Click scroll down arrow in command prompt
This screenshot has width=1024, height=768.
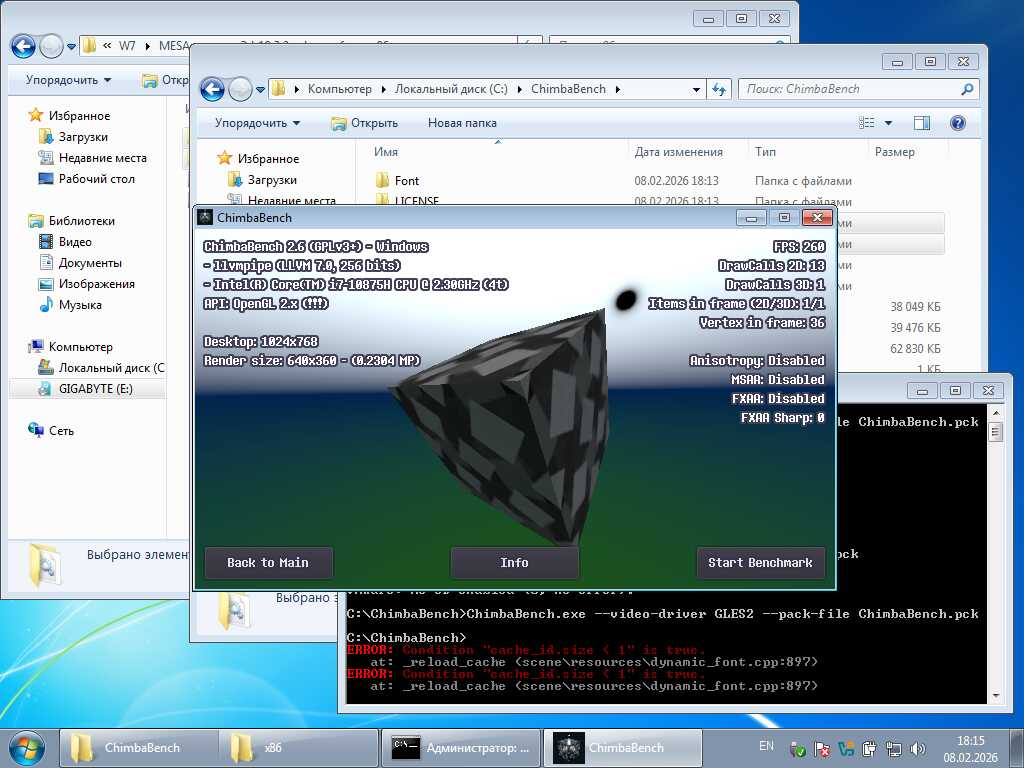pyautogui.click(x=995, y=696)
